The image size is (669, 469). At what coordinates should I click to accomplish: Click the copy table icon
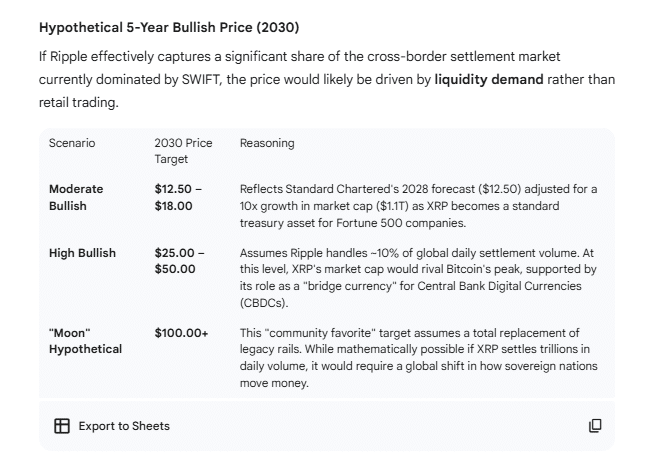pyautogui.click(x=595, y=426)
